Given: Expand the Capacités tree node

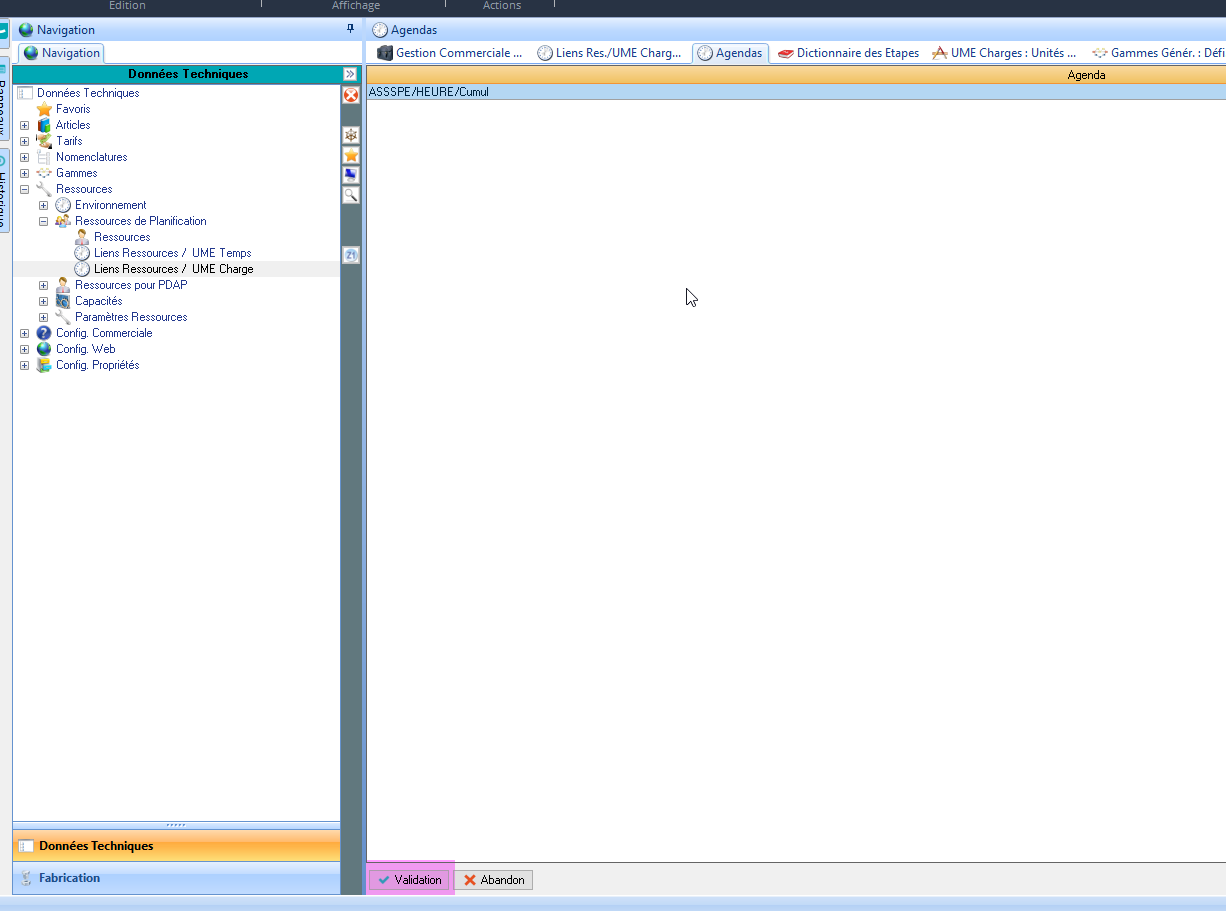Looking at the screenshot, I should (44, 301).
